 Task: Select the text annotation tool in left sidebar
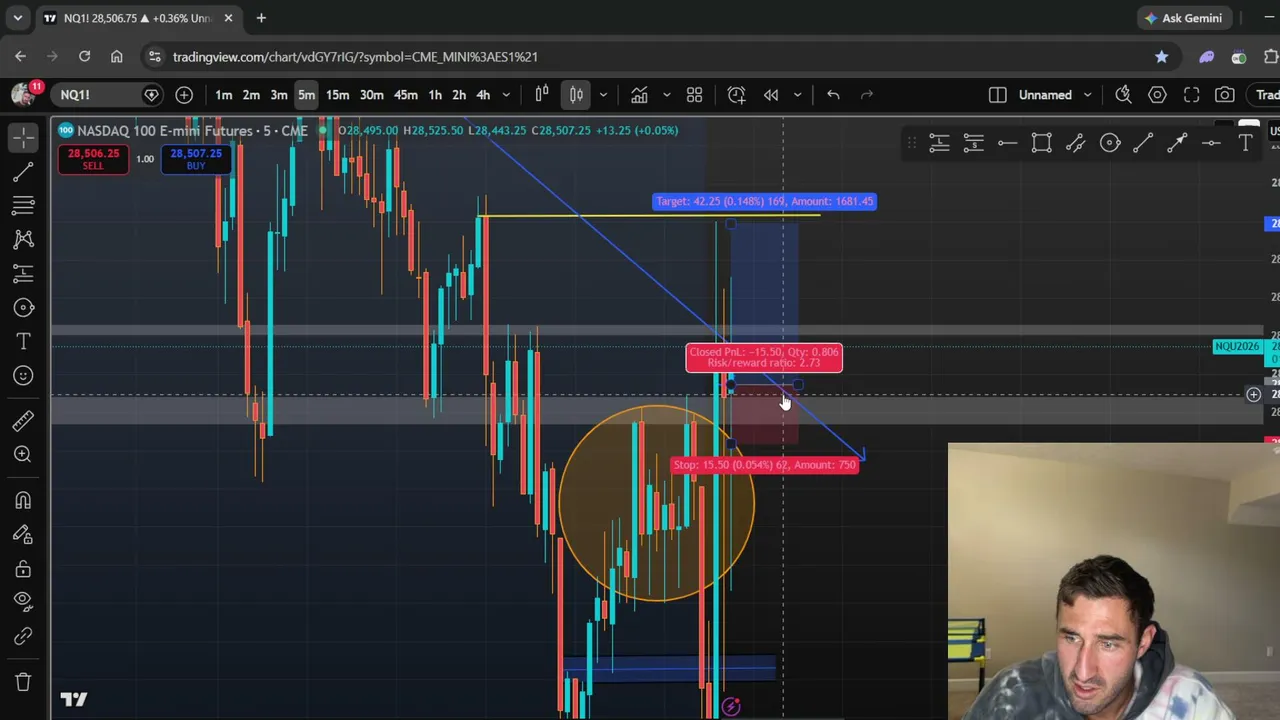[x=23, y=341]
